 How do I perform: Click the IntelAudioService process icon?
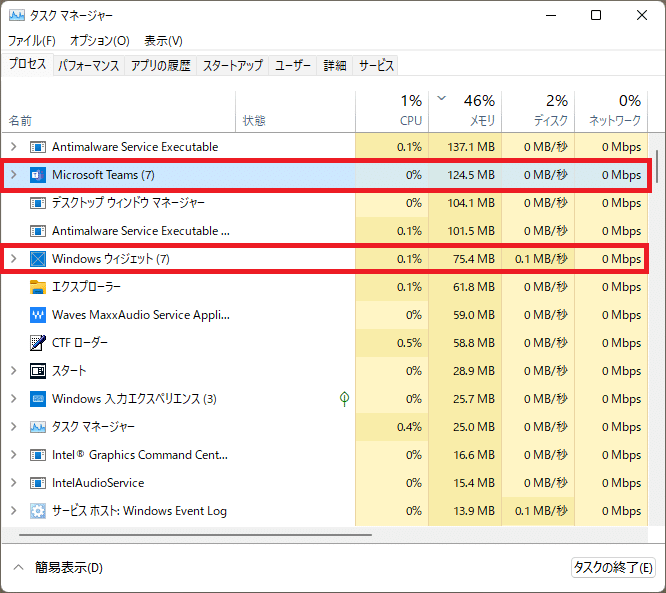(38, 483)
